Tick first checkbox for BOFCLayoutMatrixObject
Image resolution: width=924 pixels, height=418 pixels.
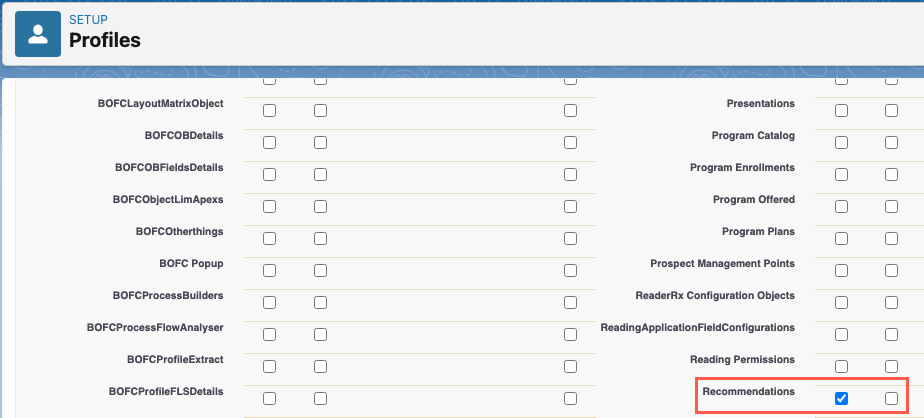point(270,111)
